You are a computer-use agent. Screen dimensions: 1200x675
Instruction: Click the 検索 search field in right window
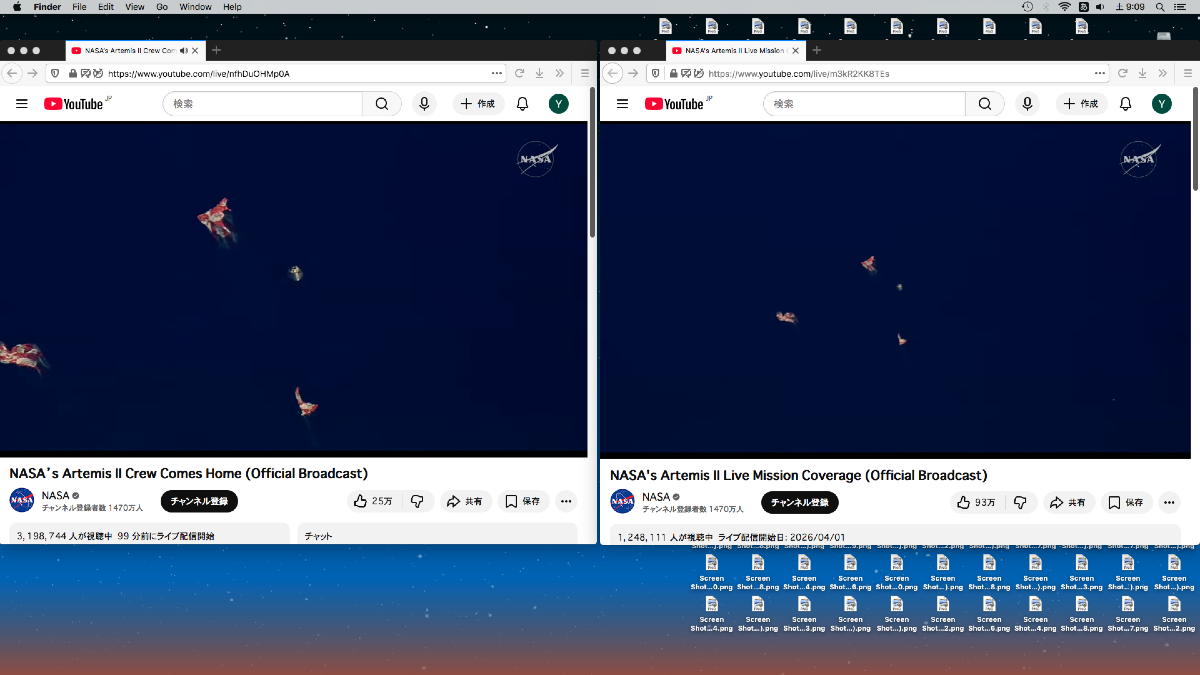[864, 103]
